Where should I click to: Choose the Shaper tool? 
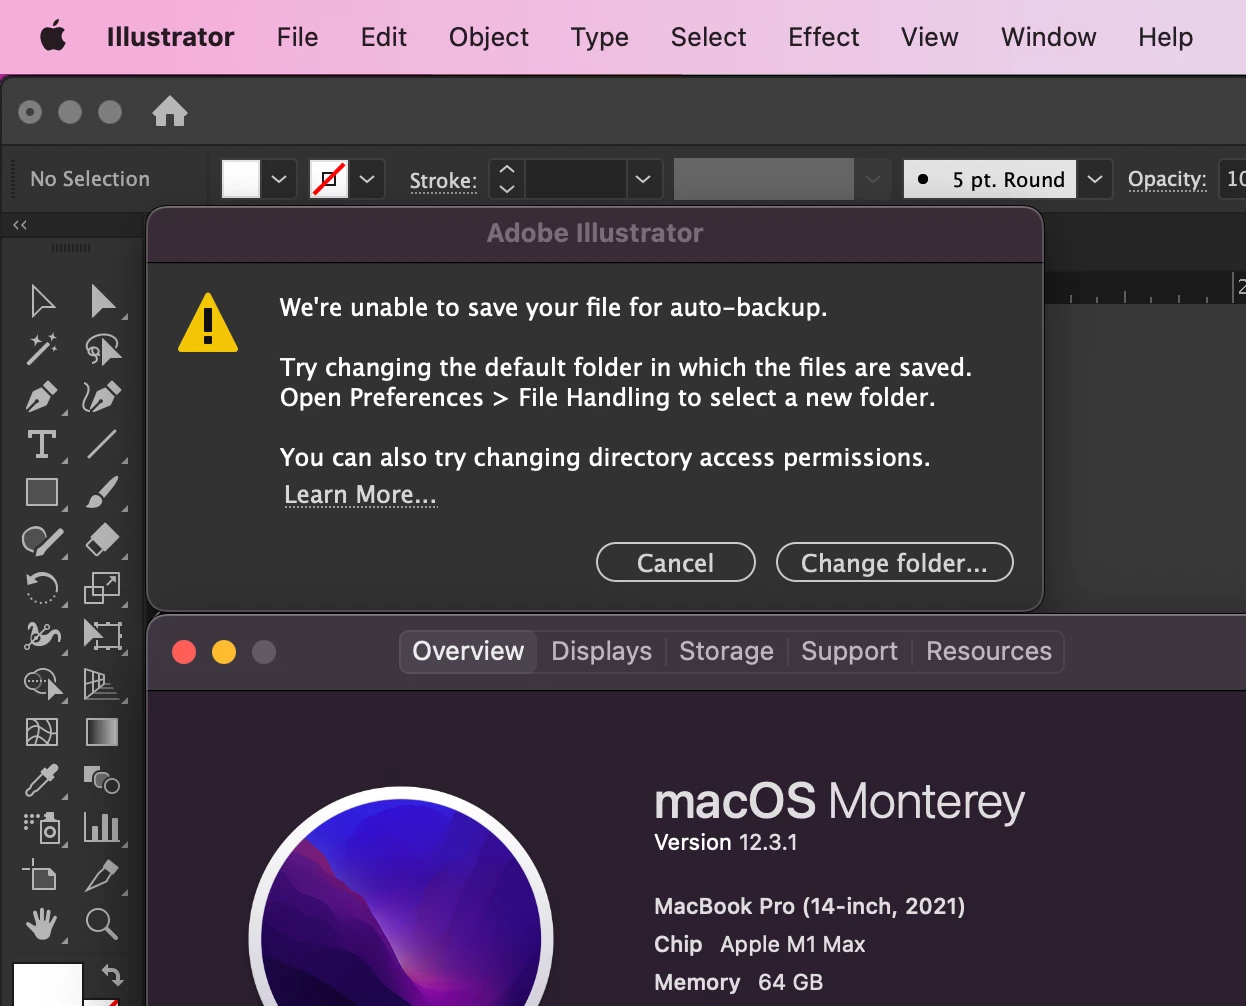(42, 540)
